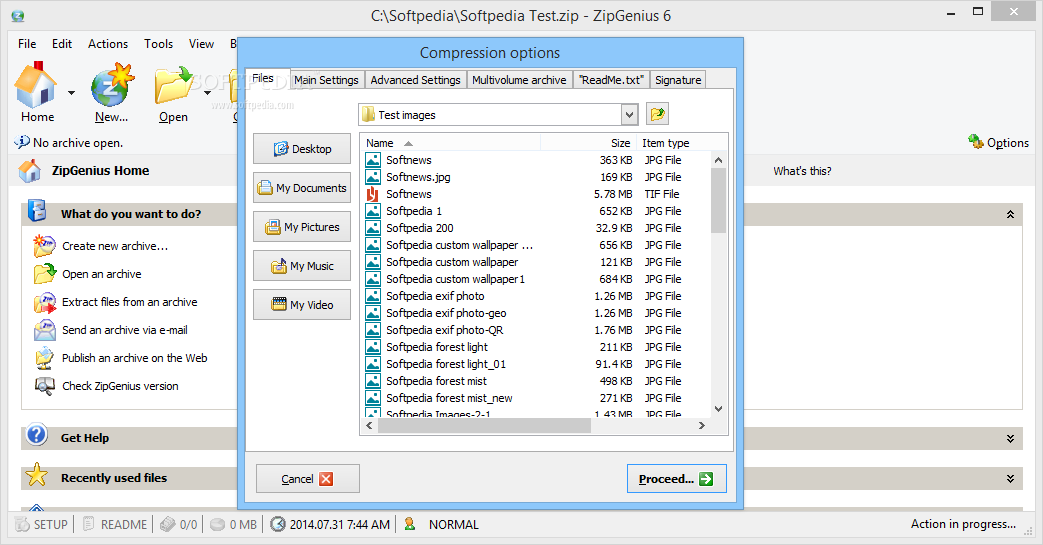Click Open an archive link
Image resolution: width=1043 pixels, height=545 pixels.
[x=102, y=274]
